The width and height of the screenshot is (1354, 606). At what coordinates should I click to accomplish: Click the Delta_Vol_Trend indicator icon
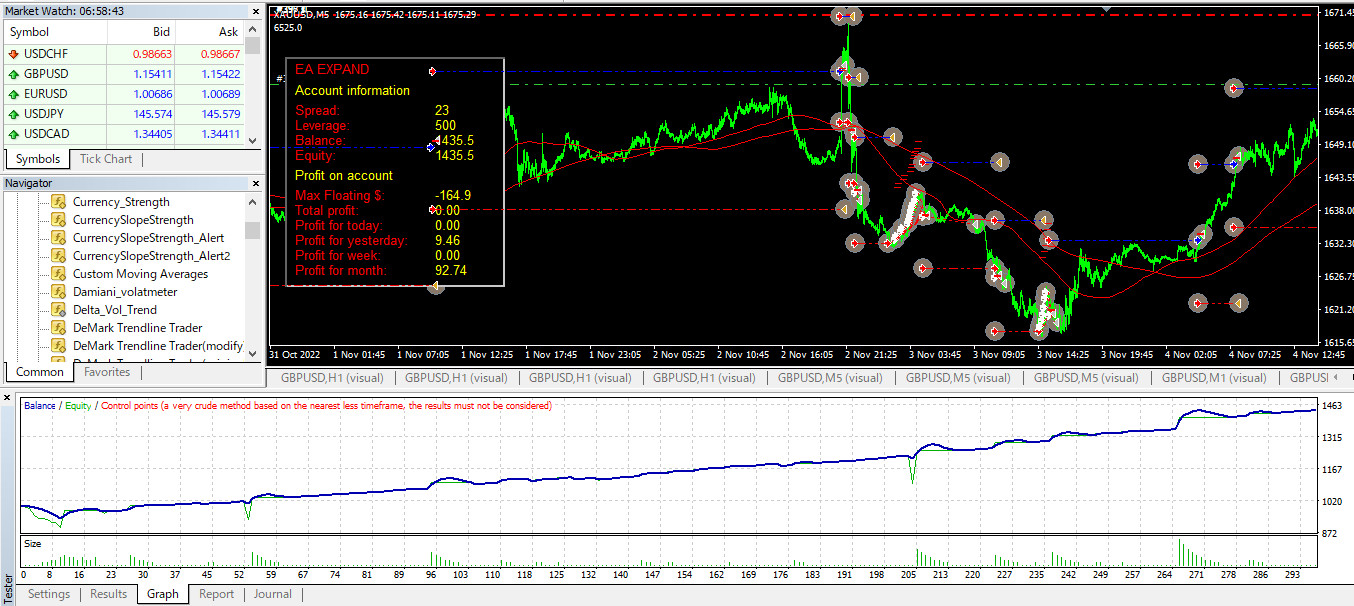58,310
